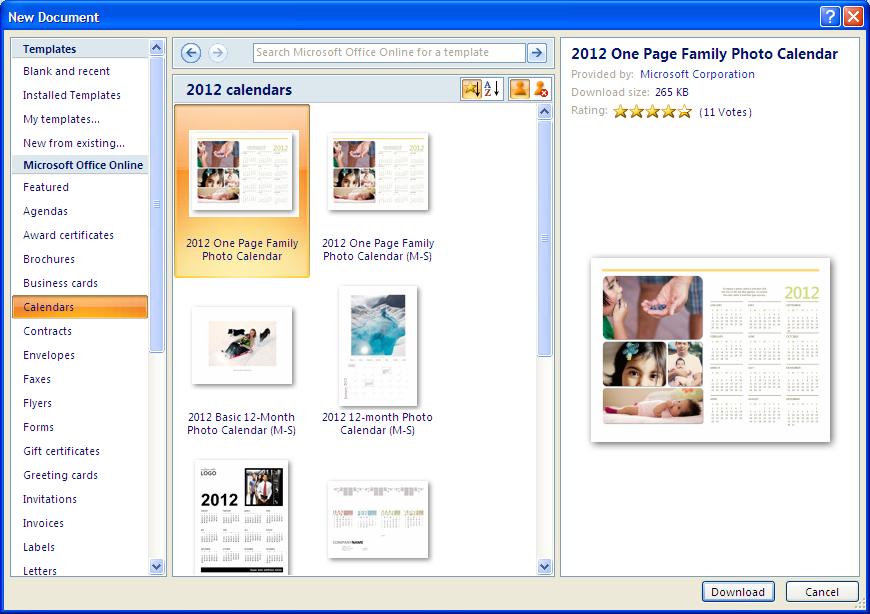Open the Help question mark button
This screenshot has width=870, height=614.
click(829, 17)
